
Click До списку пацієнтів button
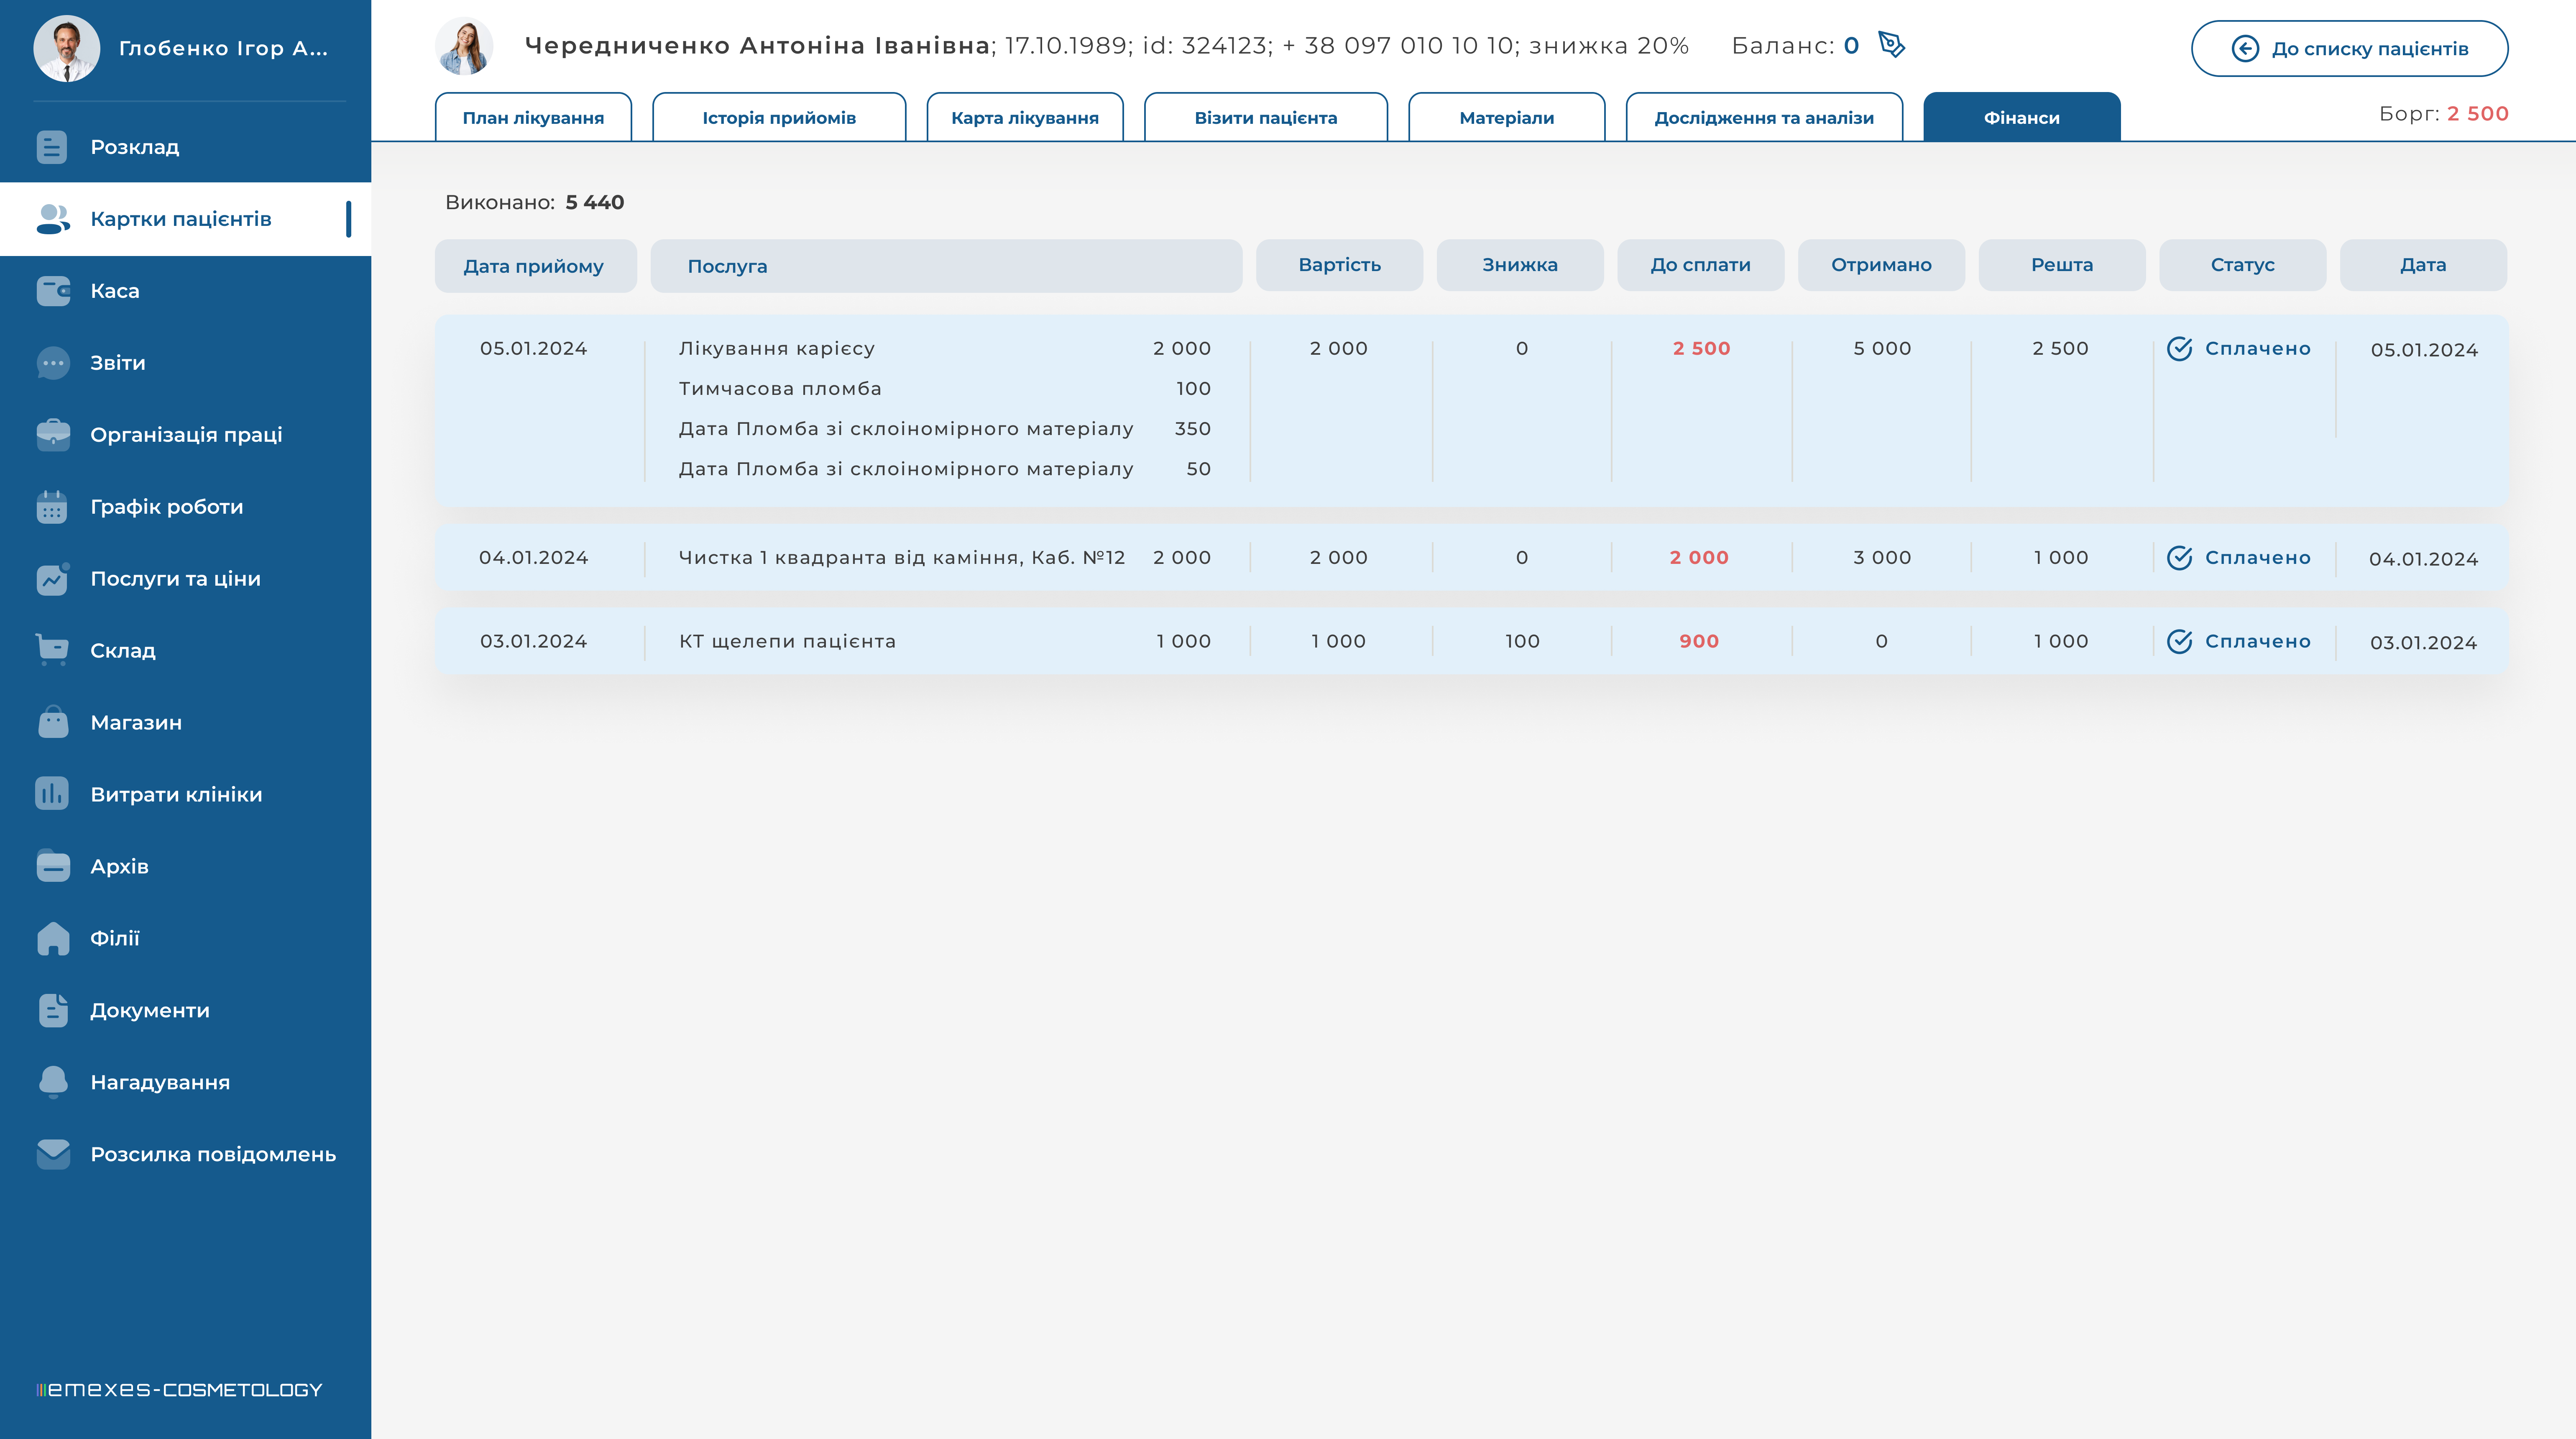(2349, 49)
